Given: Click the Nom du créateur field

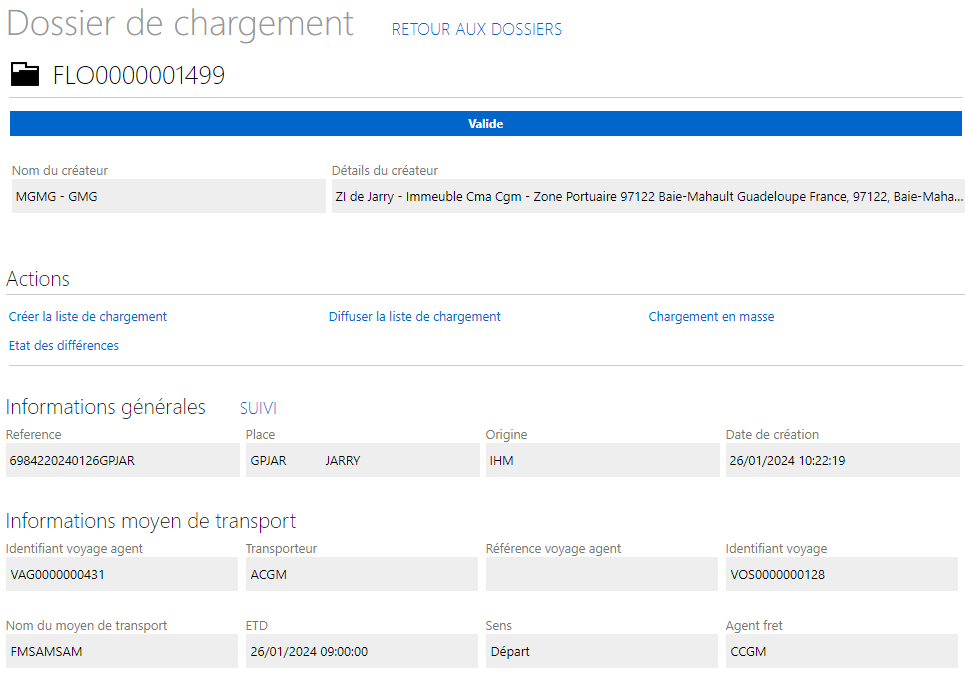Looking at the screenshot, I should click(169, 196).
